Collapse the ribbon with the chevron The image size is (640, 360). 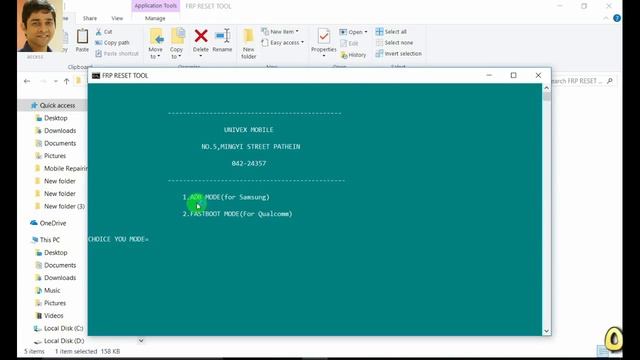pyautogui.click(x=606, y=18)
